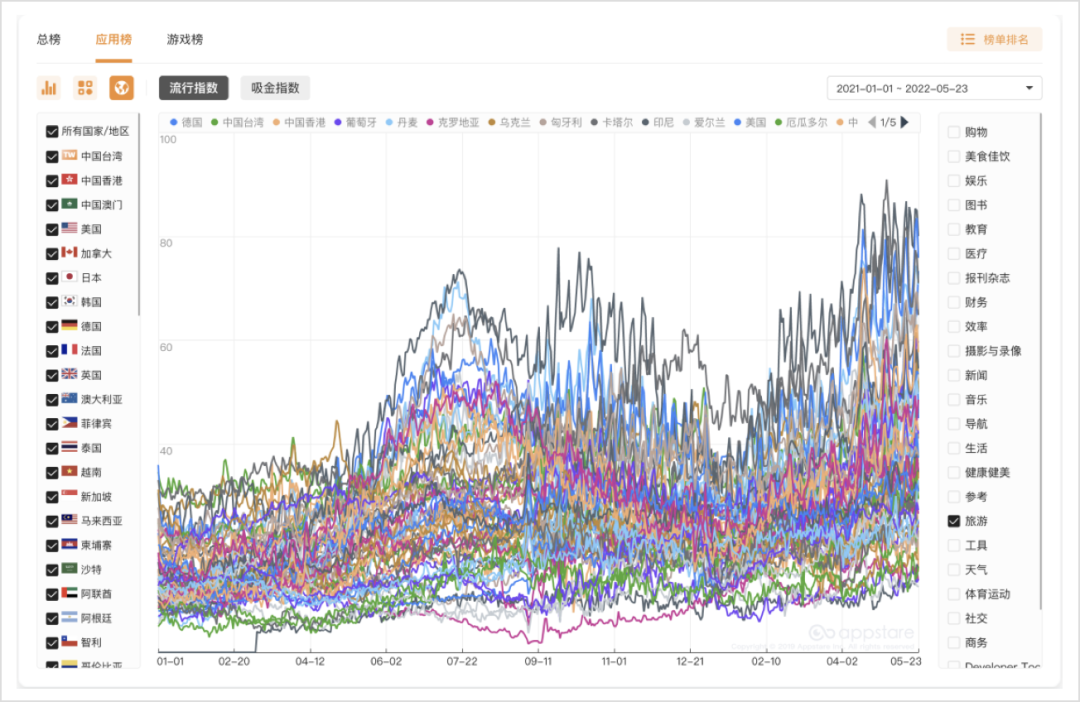
Task: Switch to the 游戏榜 tab
Action: click(185, 39)
